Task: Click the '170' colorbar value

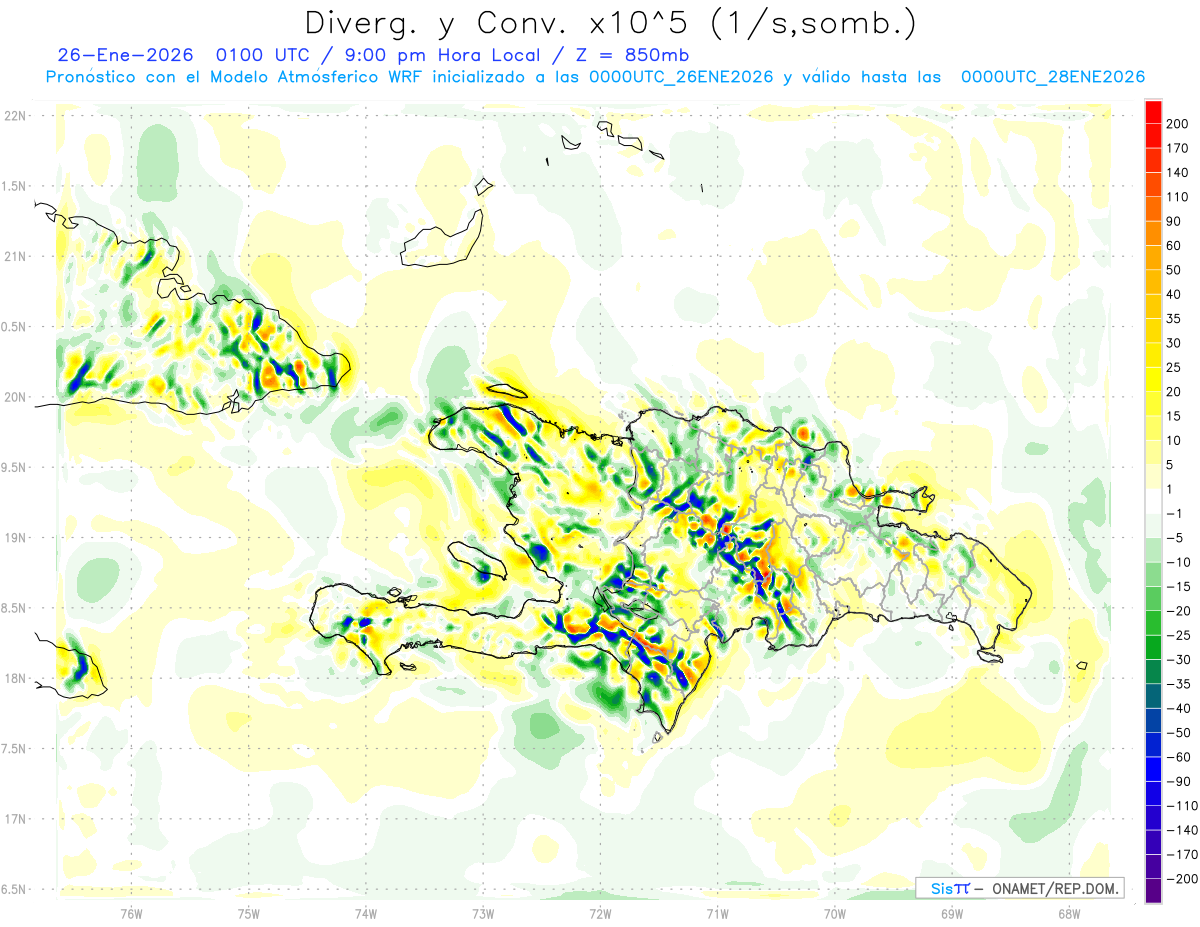Action: coord(1177,148)
